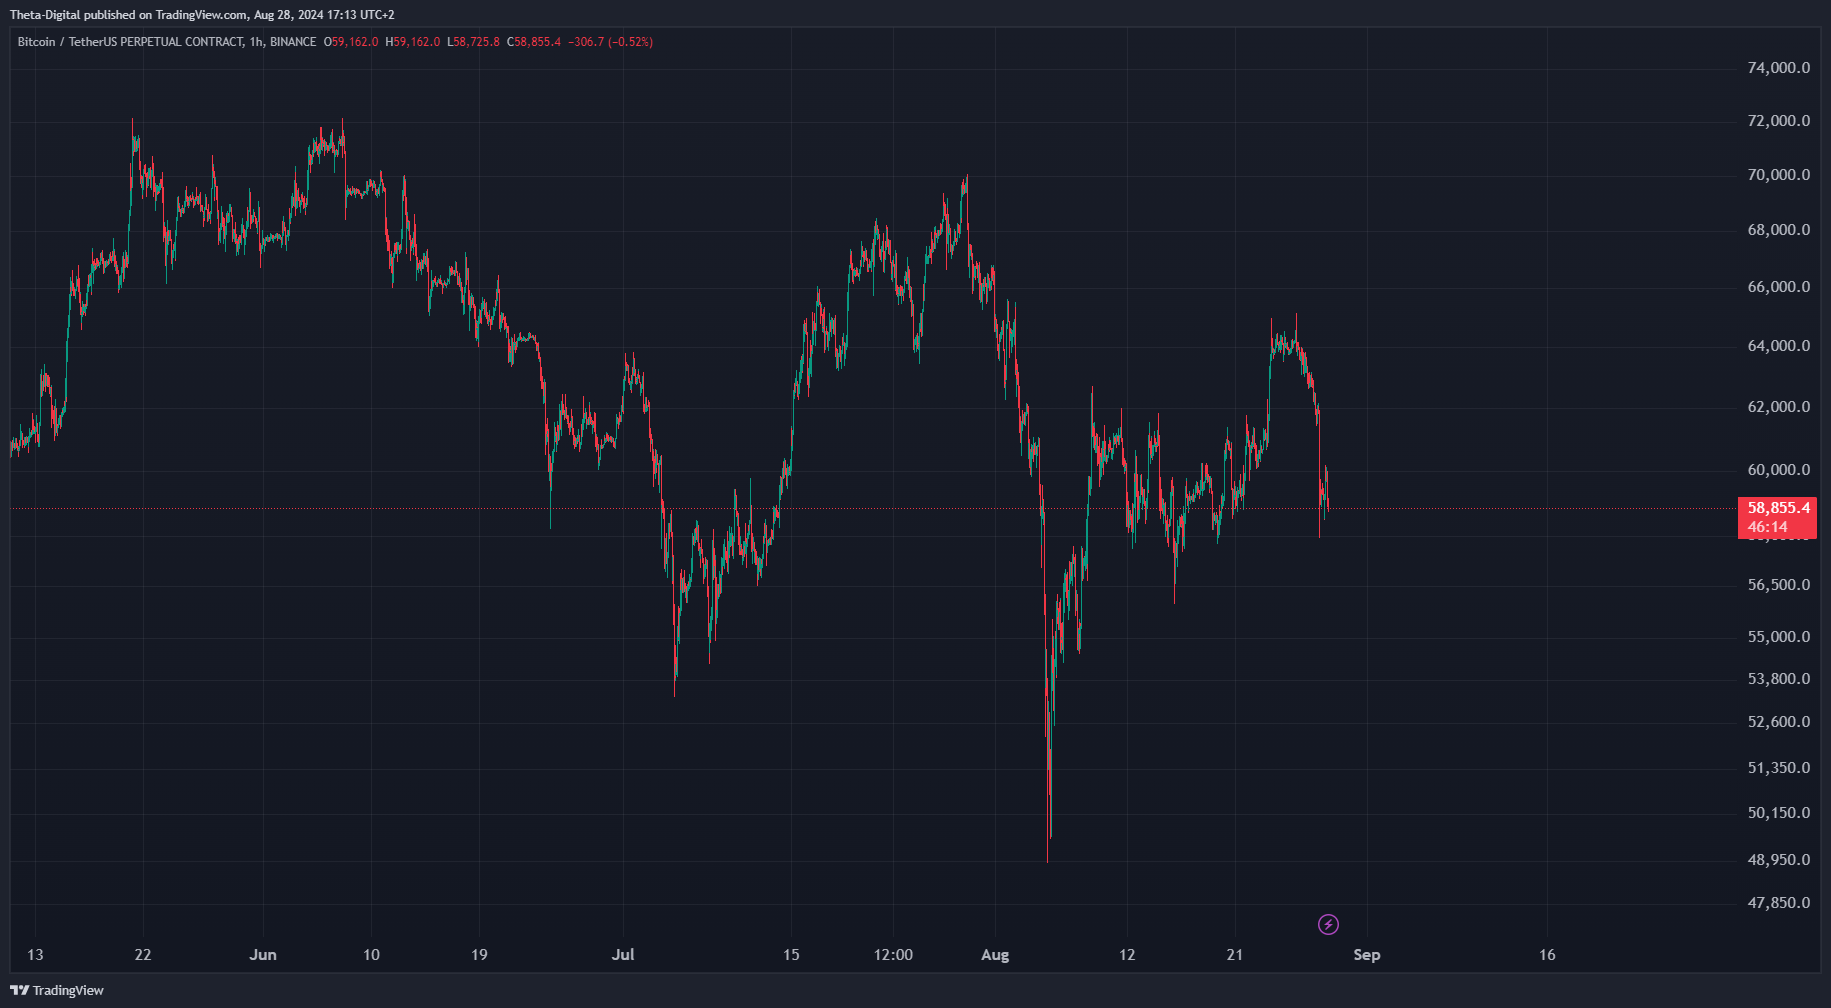Click the 48,950.0 price axis label
Image resolution: width=1831 pixels, height=1008 pixels.
(1779, 860)
